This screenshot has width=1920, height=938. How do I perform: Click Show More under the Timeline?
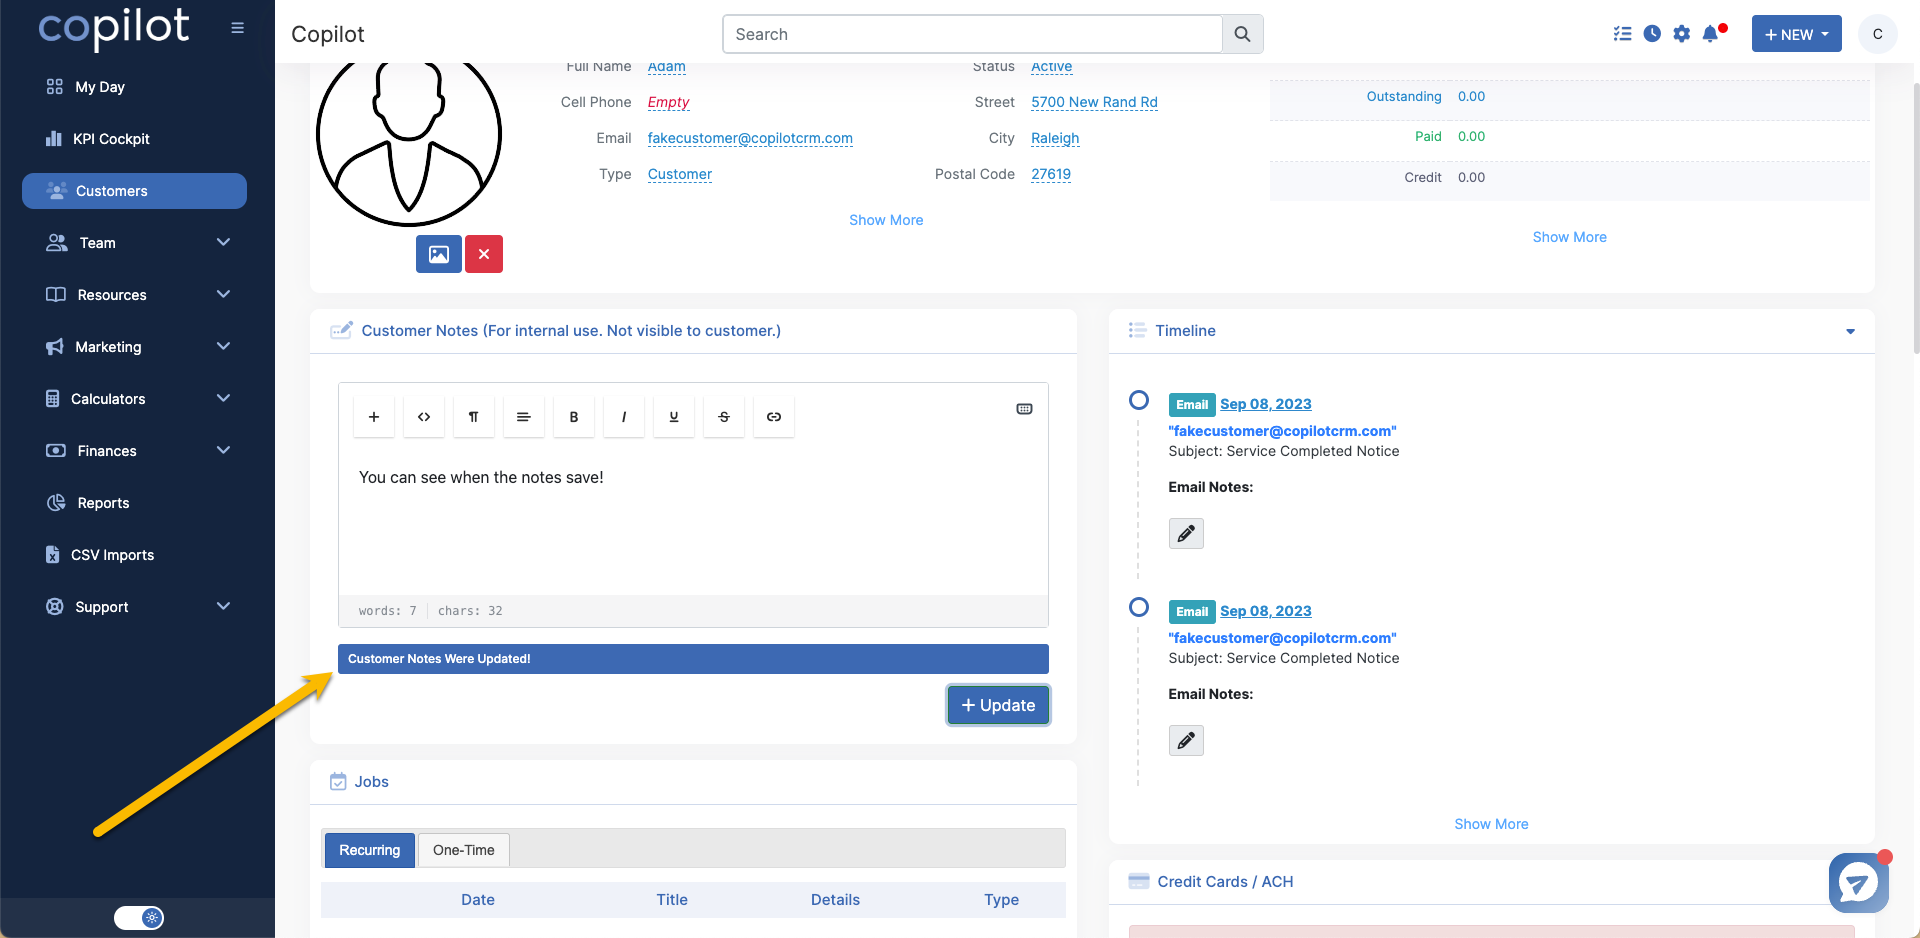point(1491,824)
